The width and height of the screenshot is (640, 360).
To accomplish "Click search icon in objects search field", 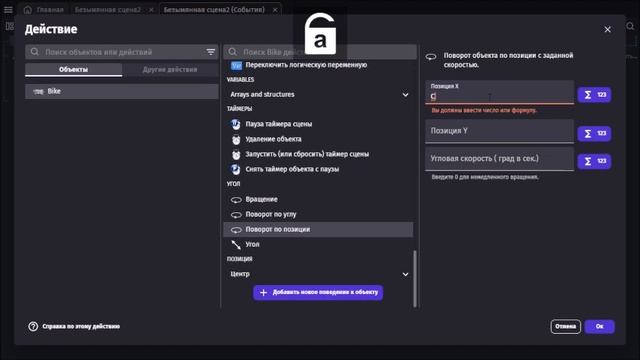I will (35, 52).
